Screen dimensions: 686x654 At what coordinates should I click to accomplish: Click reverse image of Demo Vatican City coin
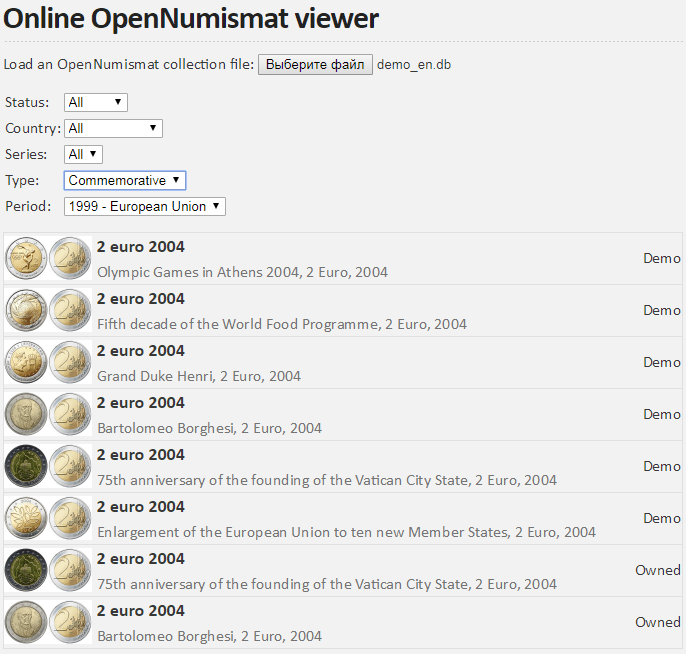coord(70,466)
